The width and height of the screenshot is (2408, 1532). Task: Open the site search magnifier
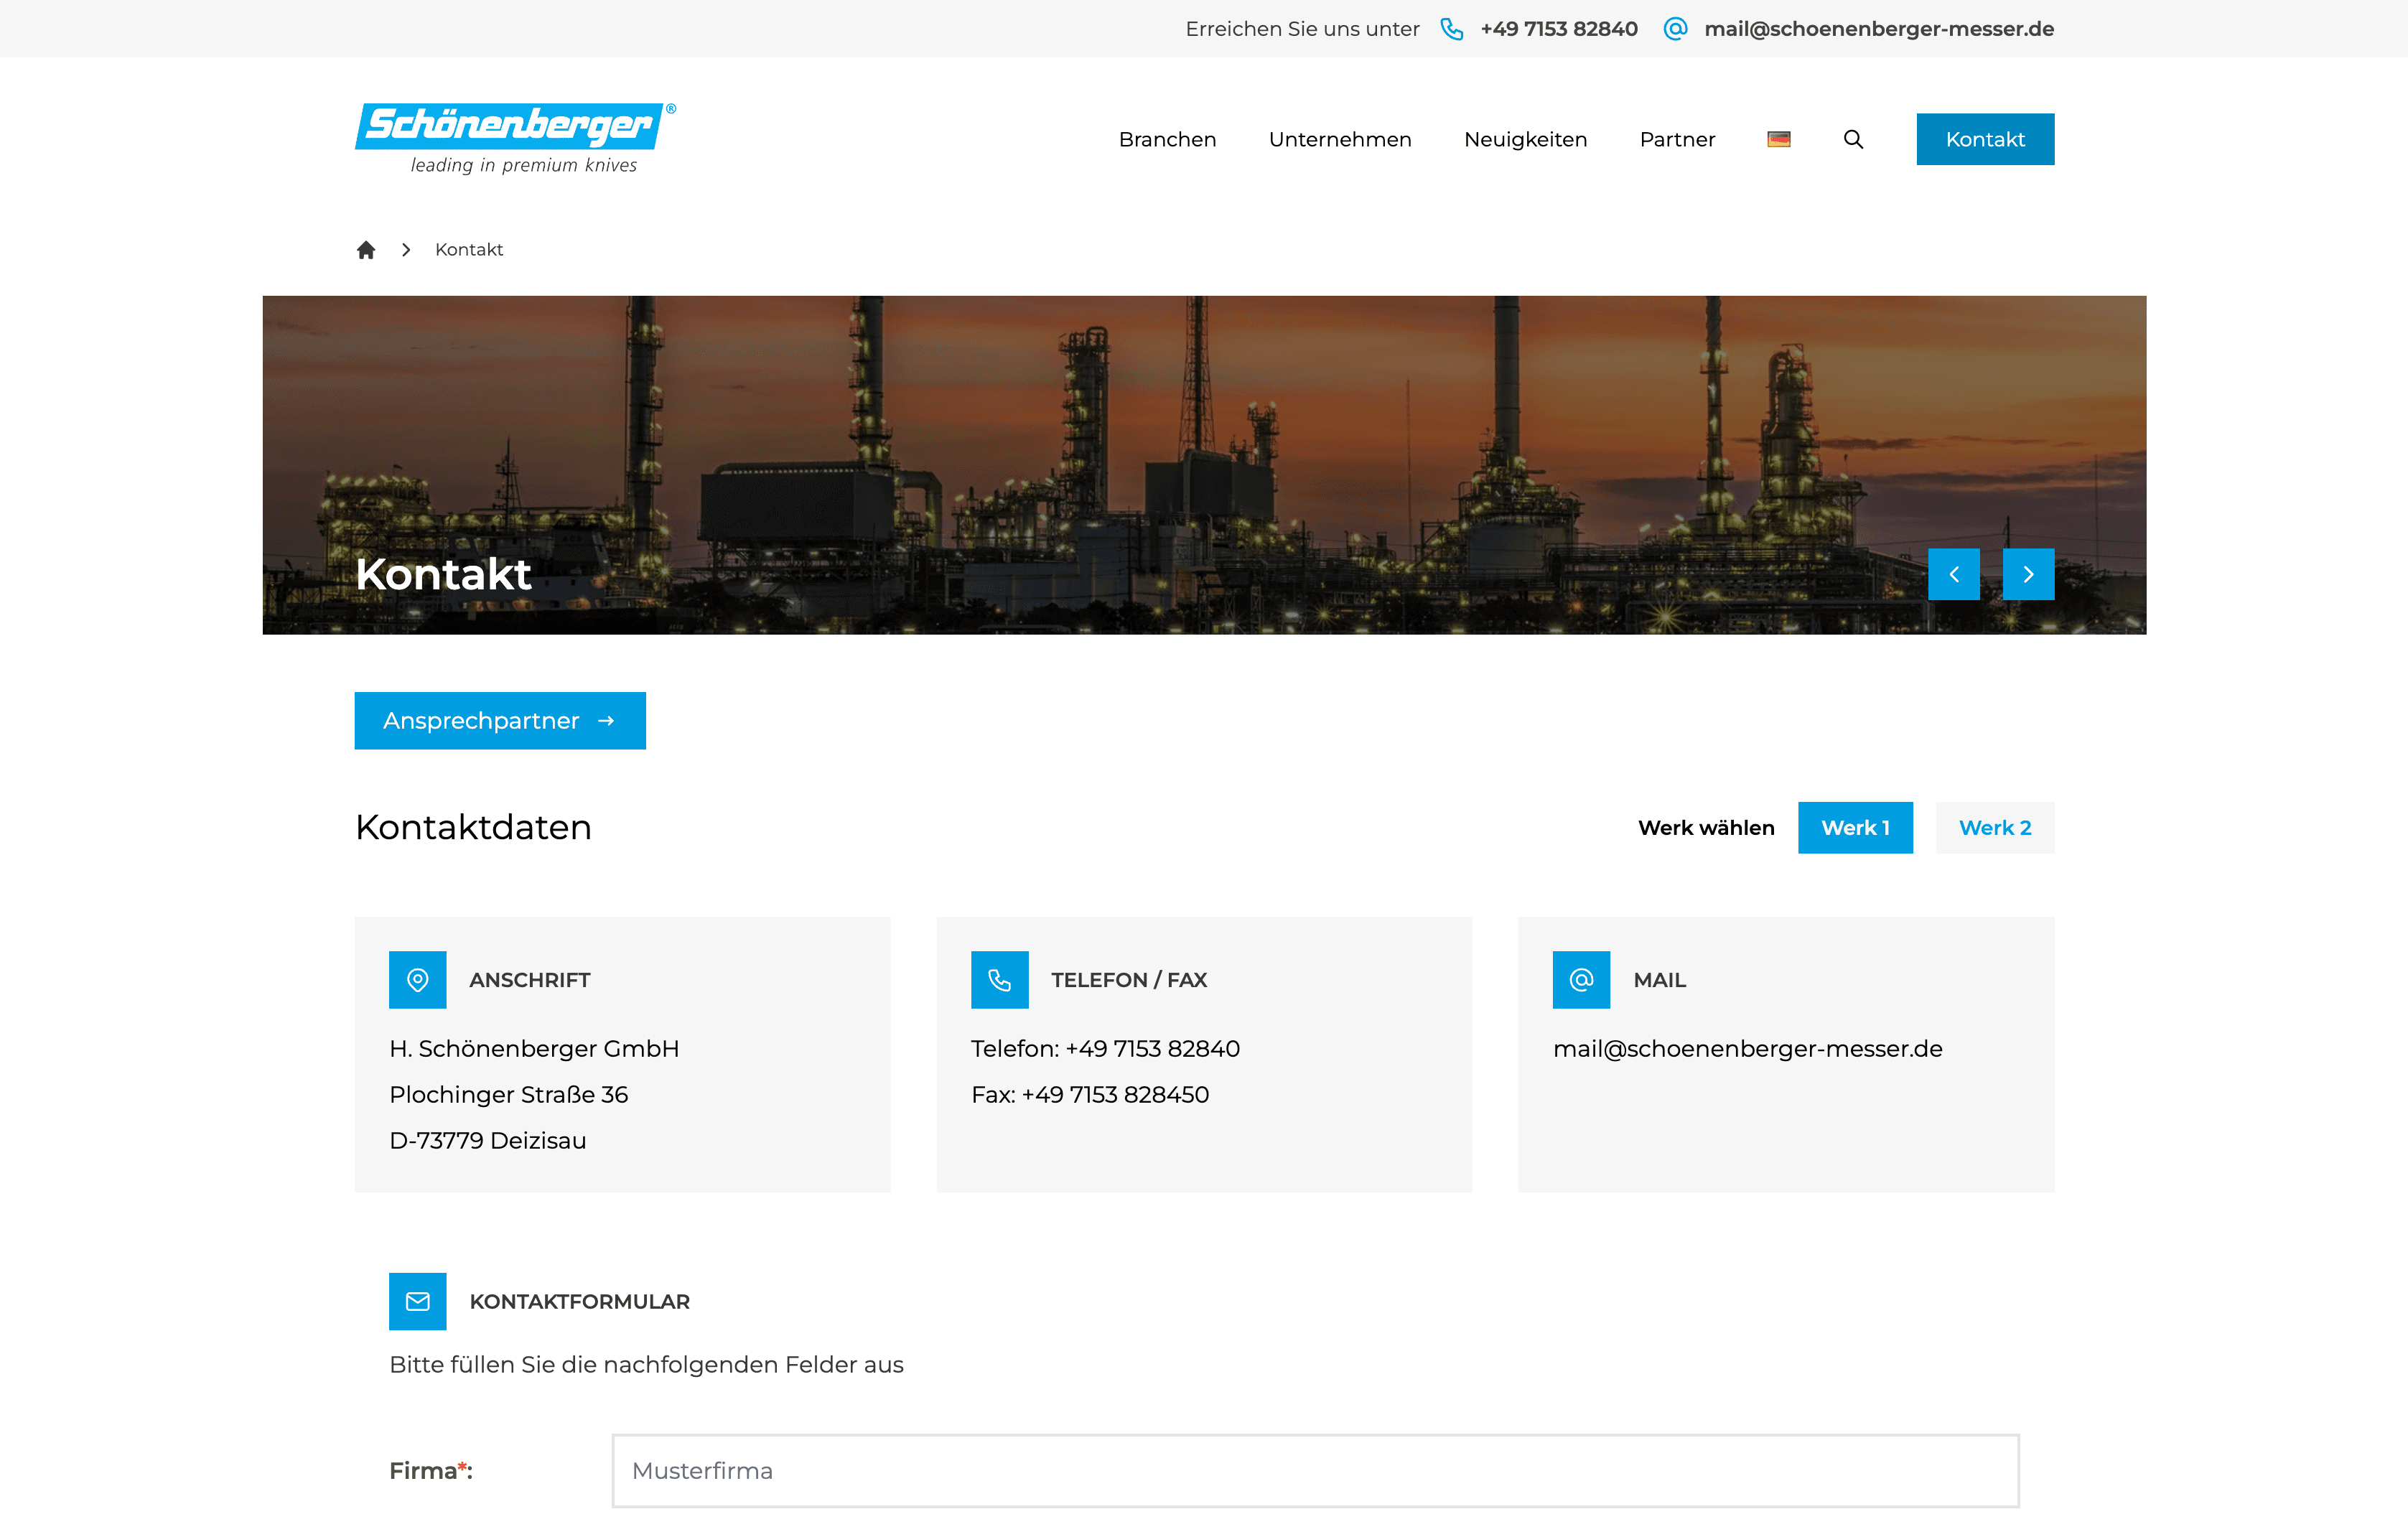(1853, 139)
